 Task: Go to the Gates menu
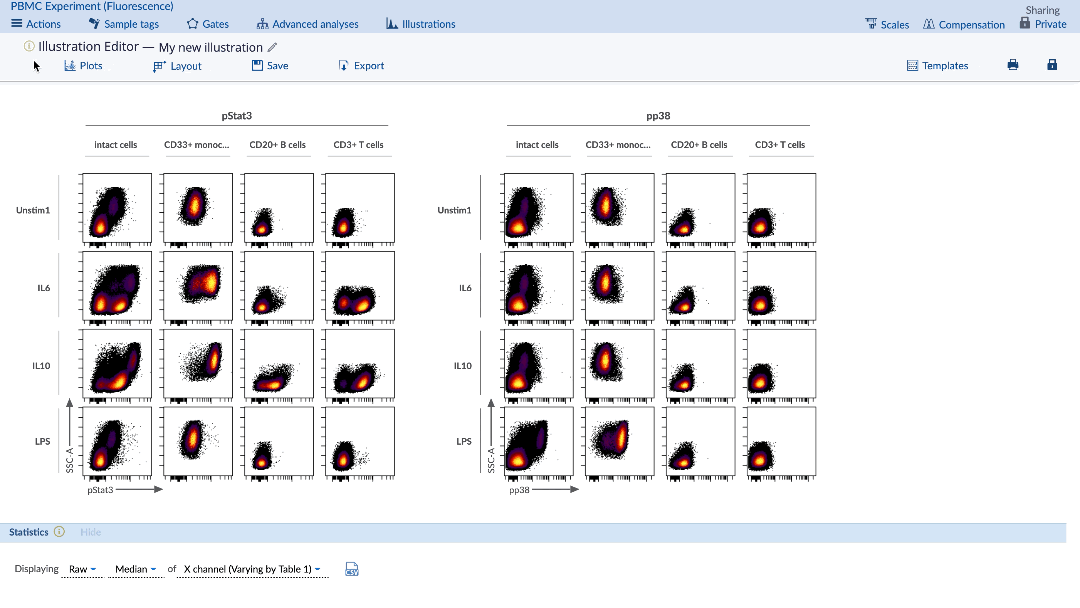(208, 24)
